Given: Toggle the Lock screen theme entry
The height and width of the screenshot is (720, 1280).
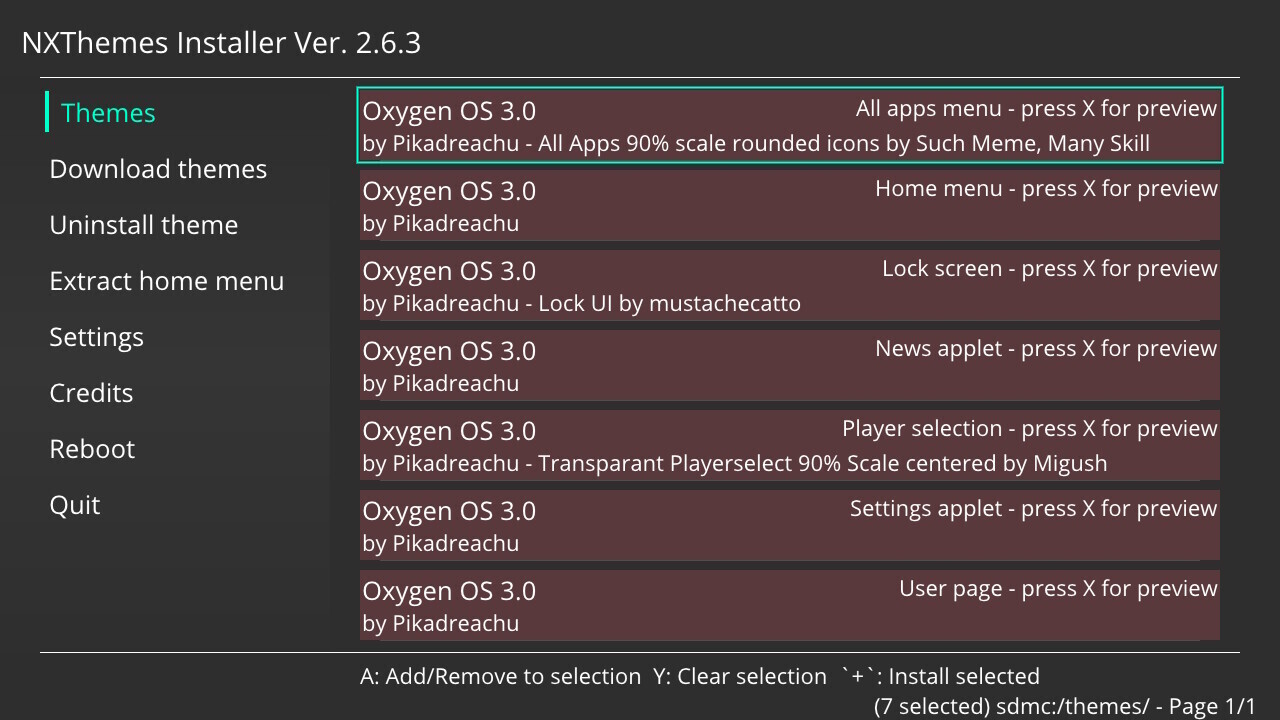Looking at the screenshot, I should click(789, 285).
